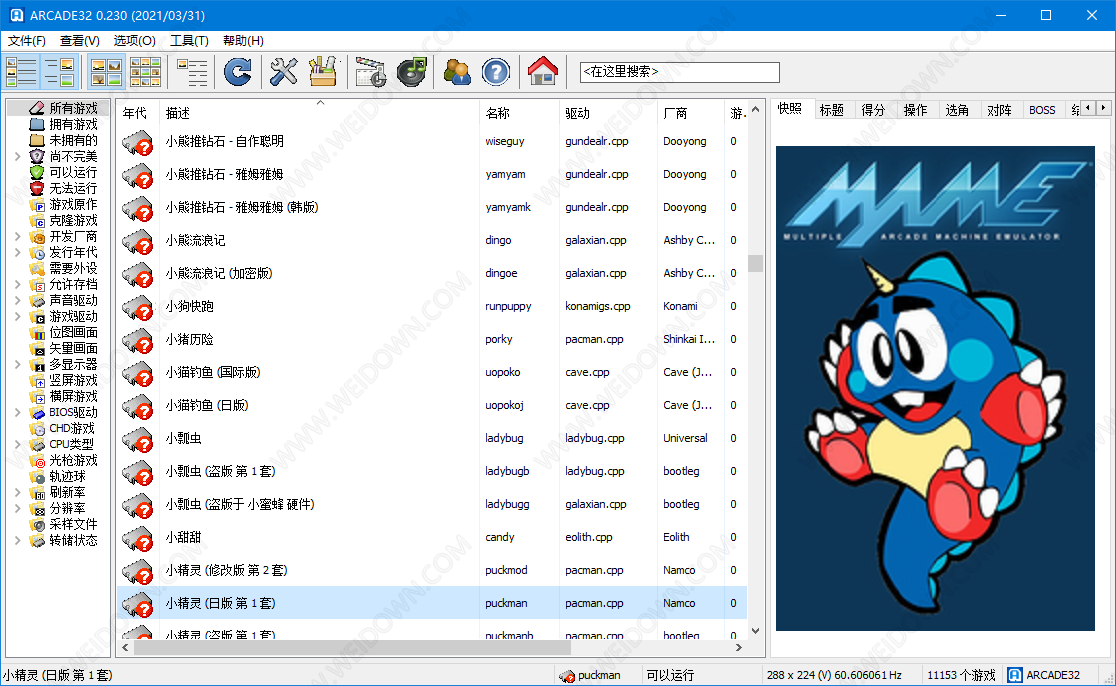Toggle the folder list panel button

click(x=21, y=72)
